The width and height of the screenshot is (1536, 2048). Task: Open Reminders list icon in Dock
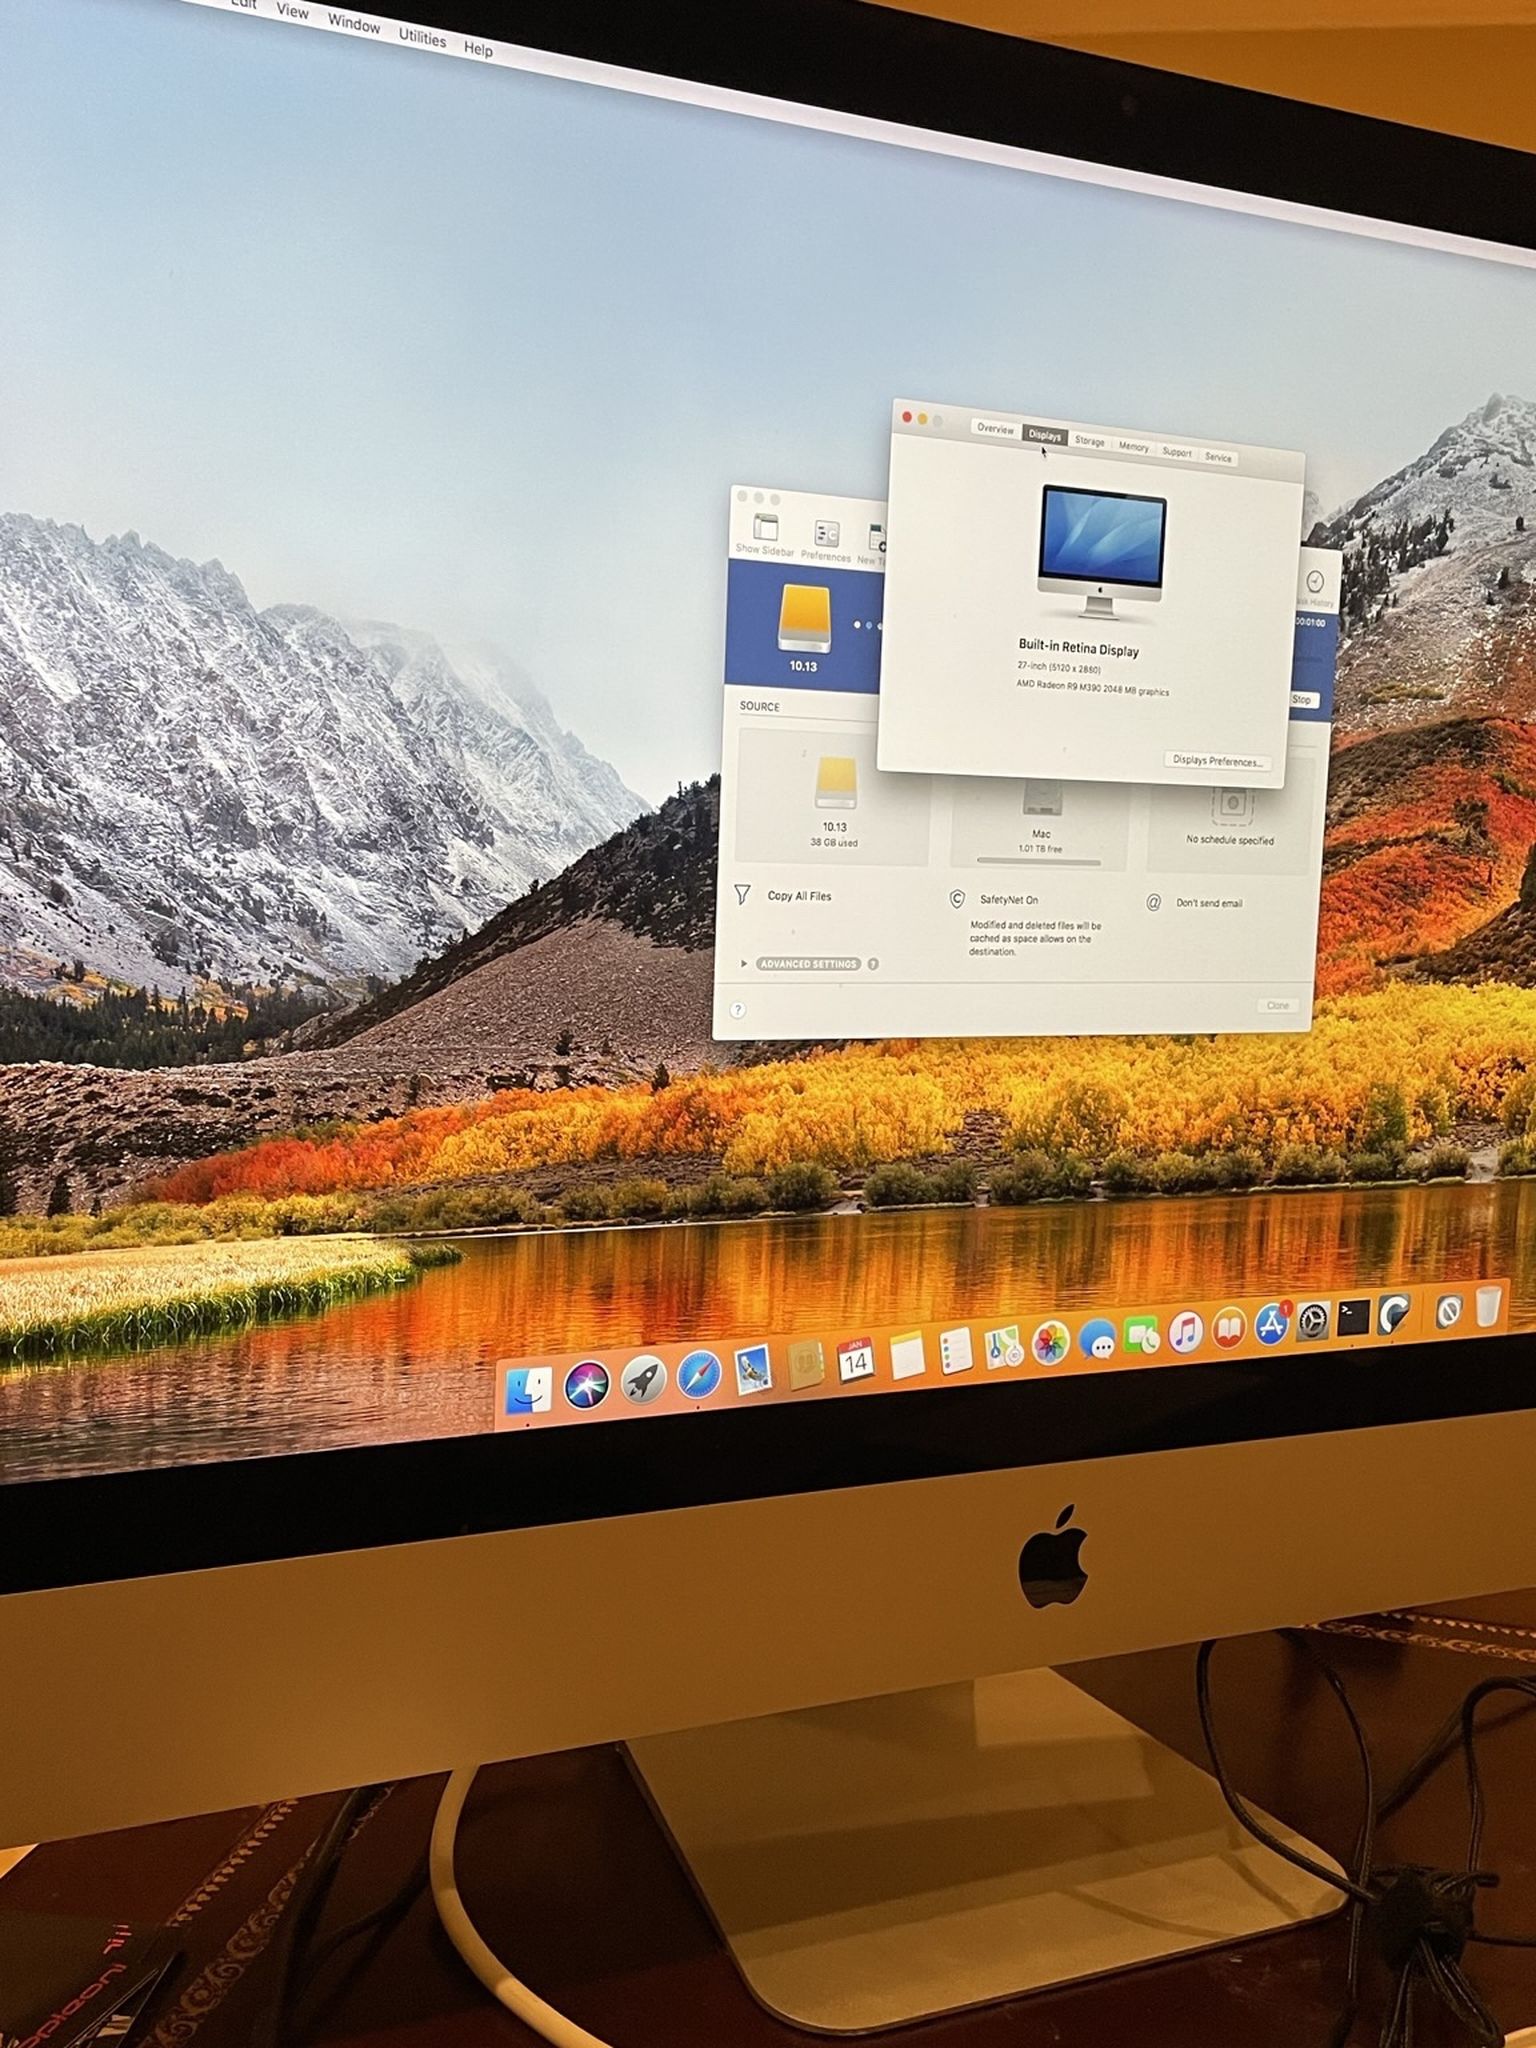click(x=956, y=1353)
